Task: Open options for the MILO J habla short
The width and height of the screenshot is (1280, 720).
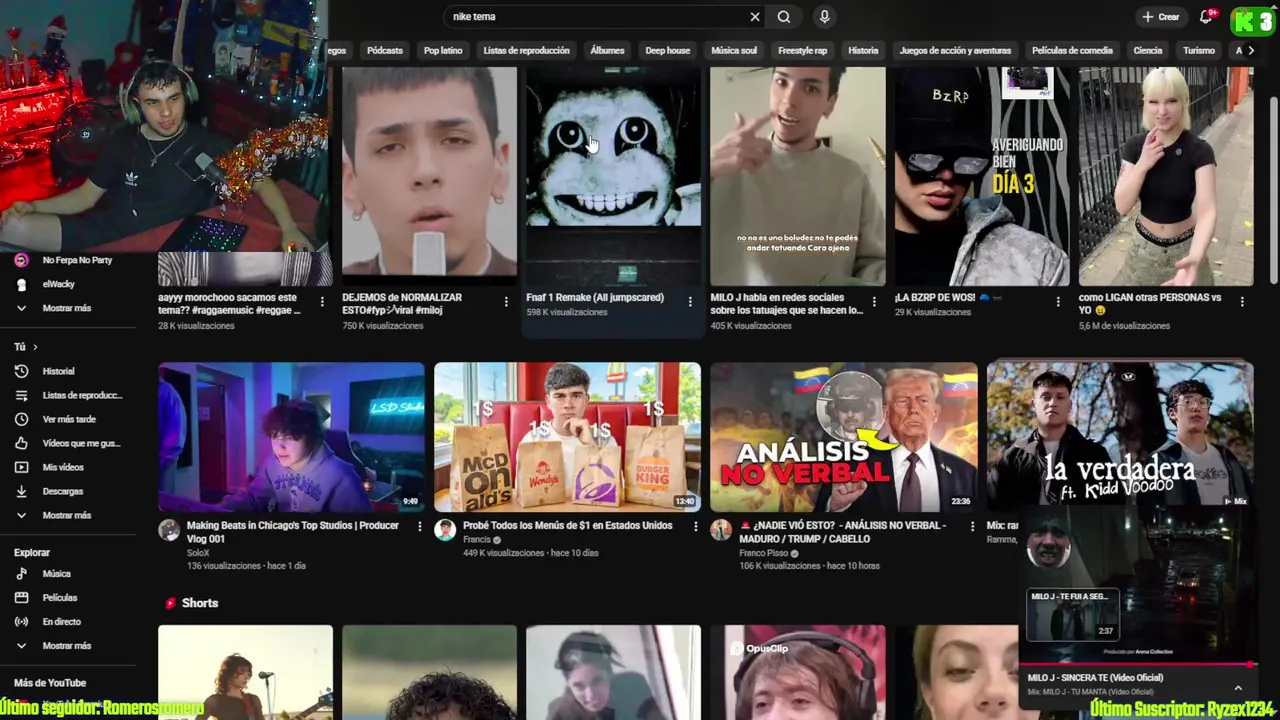Action: click(874, 301)
